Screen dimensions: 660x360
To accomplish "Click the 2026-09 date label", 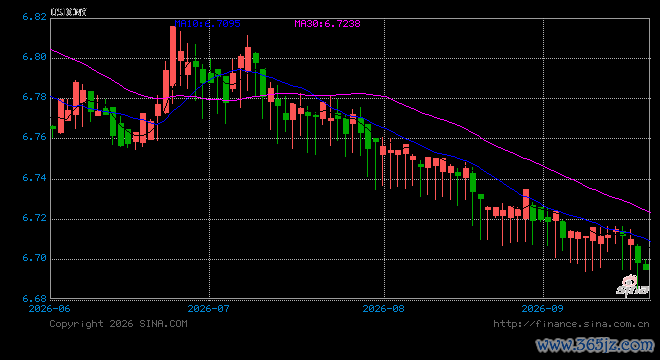I will [x=543, y=309].
